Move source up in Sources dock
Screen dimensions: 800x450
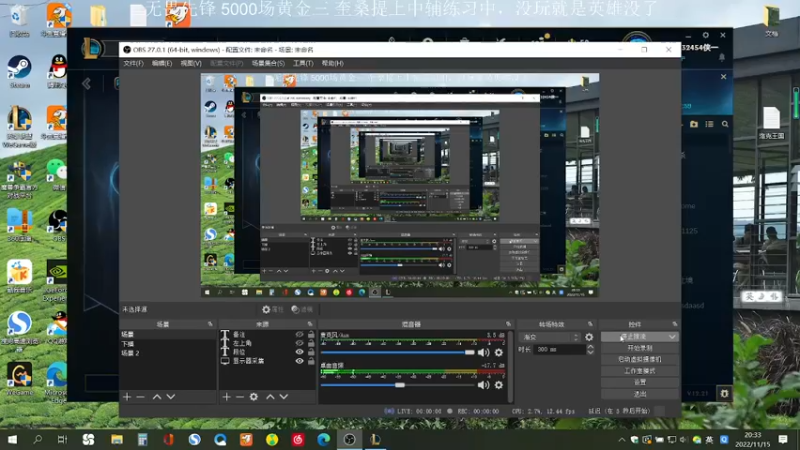(x=270, y=396)
